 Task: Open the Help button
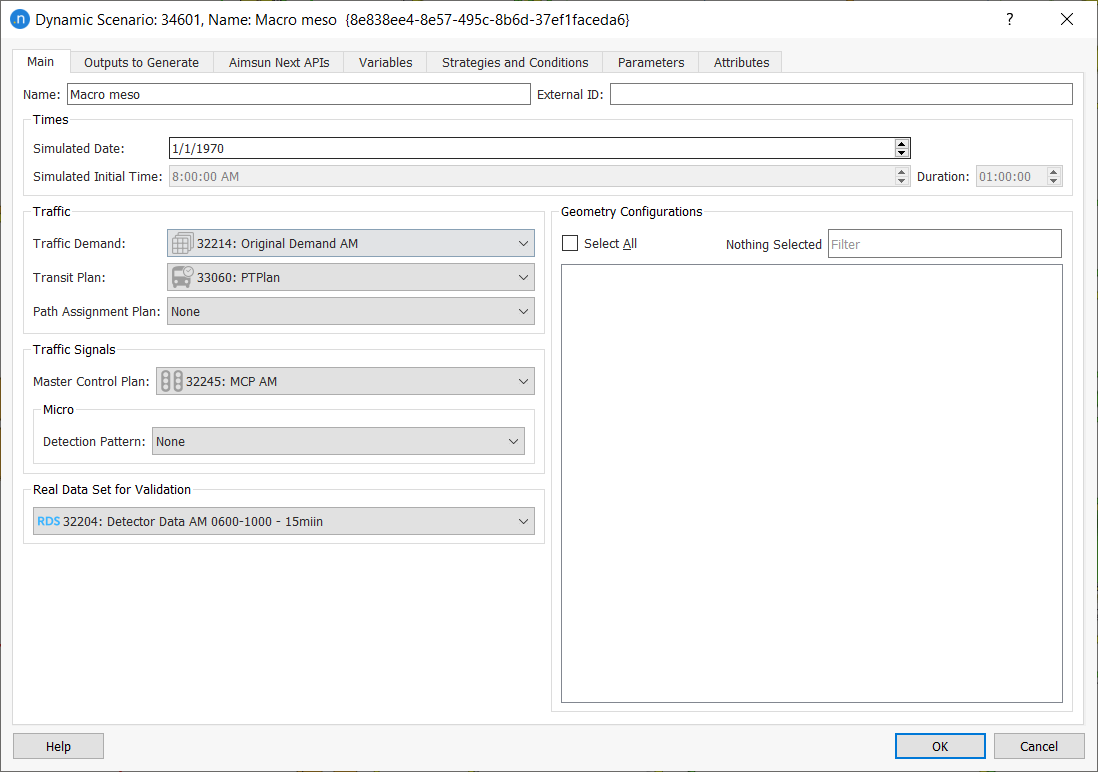tap(58, 746)
